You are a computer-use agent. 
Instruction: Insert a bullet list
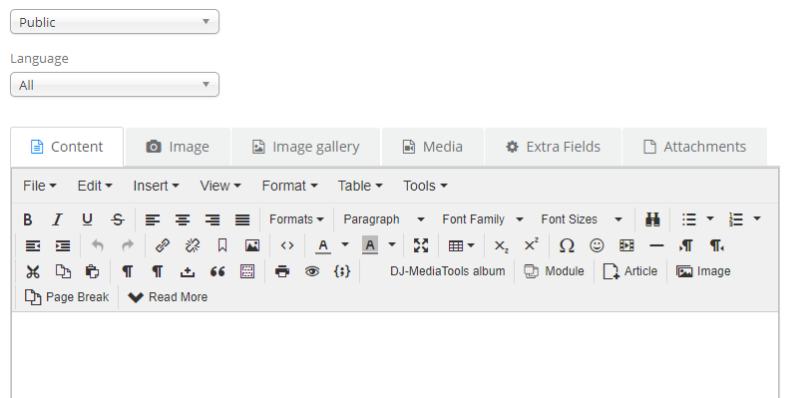pyautogui.click(x=689, y=219)
